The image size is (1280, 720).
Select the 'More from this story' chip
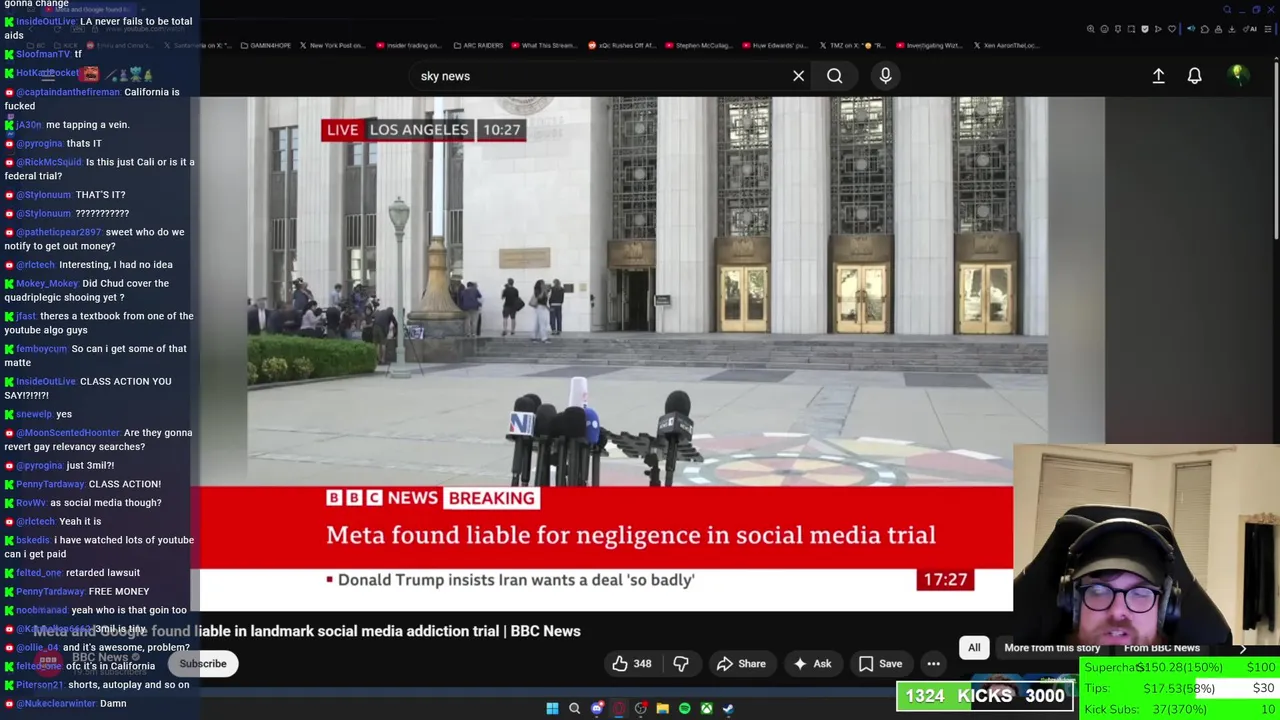[1052, 648]
